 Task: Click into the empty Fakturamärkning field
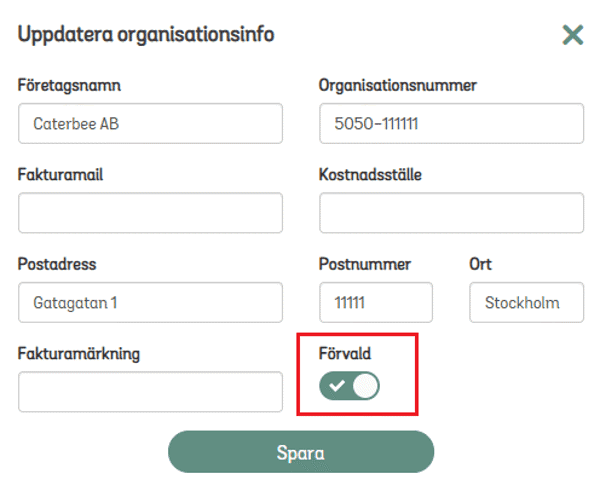click(150, 391)
